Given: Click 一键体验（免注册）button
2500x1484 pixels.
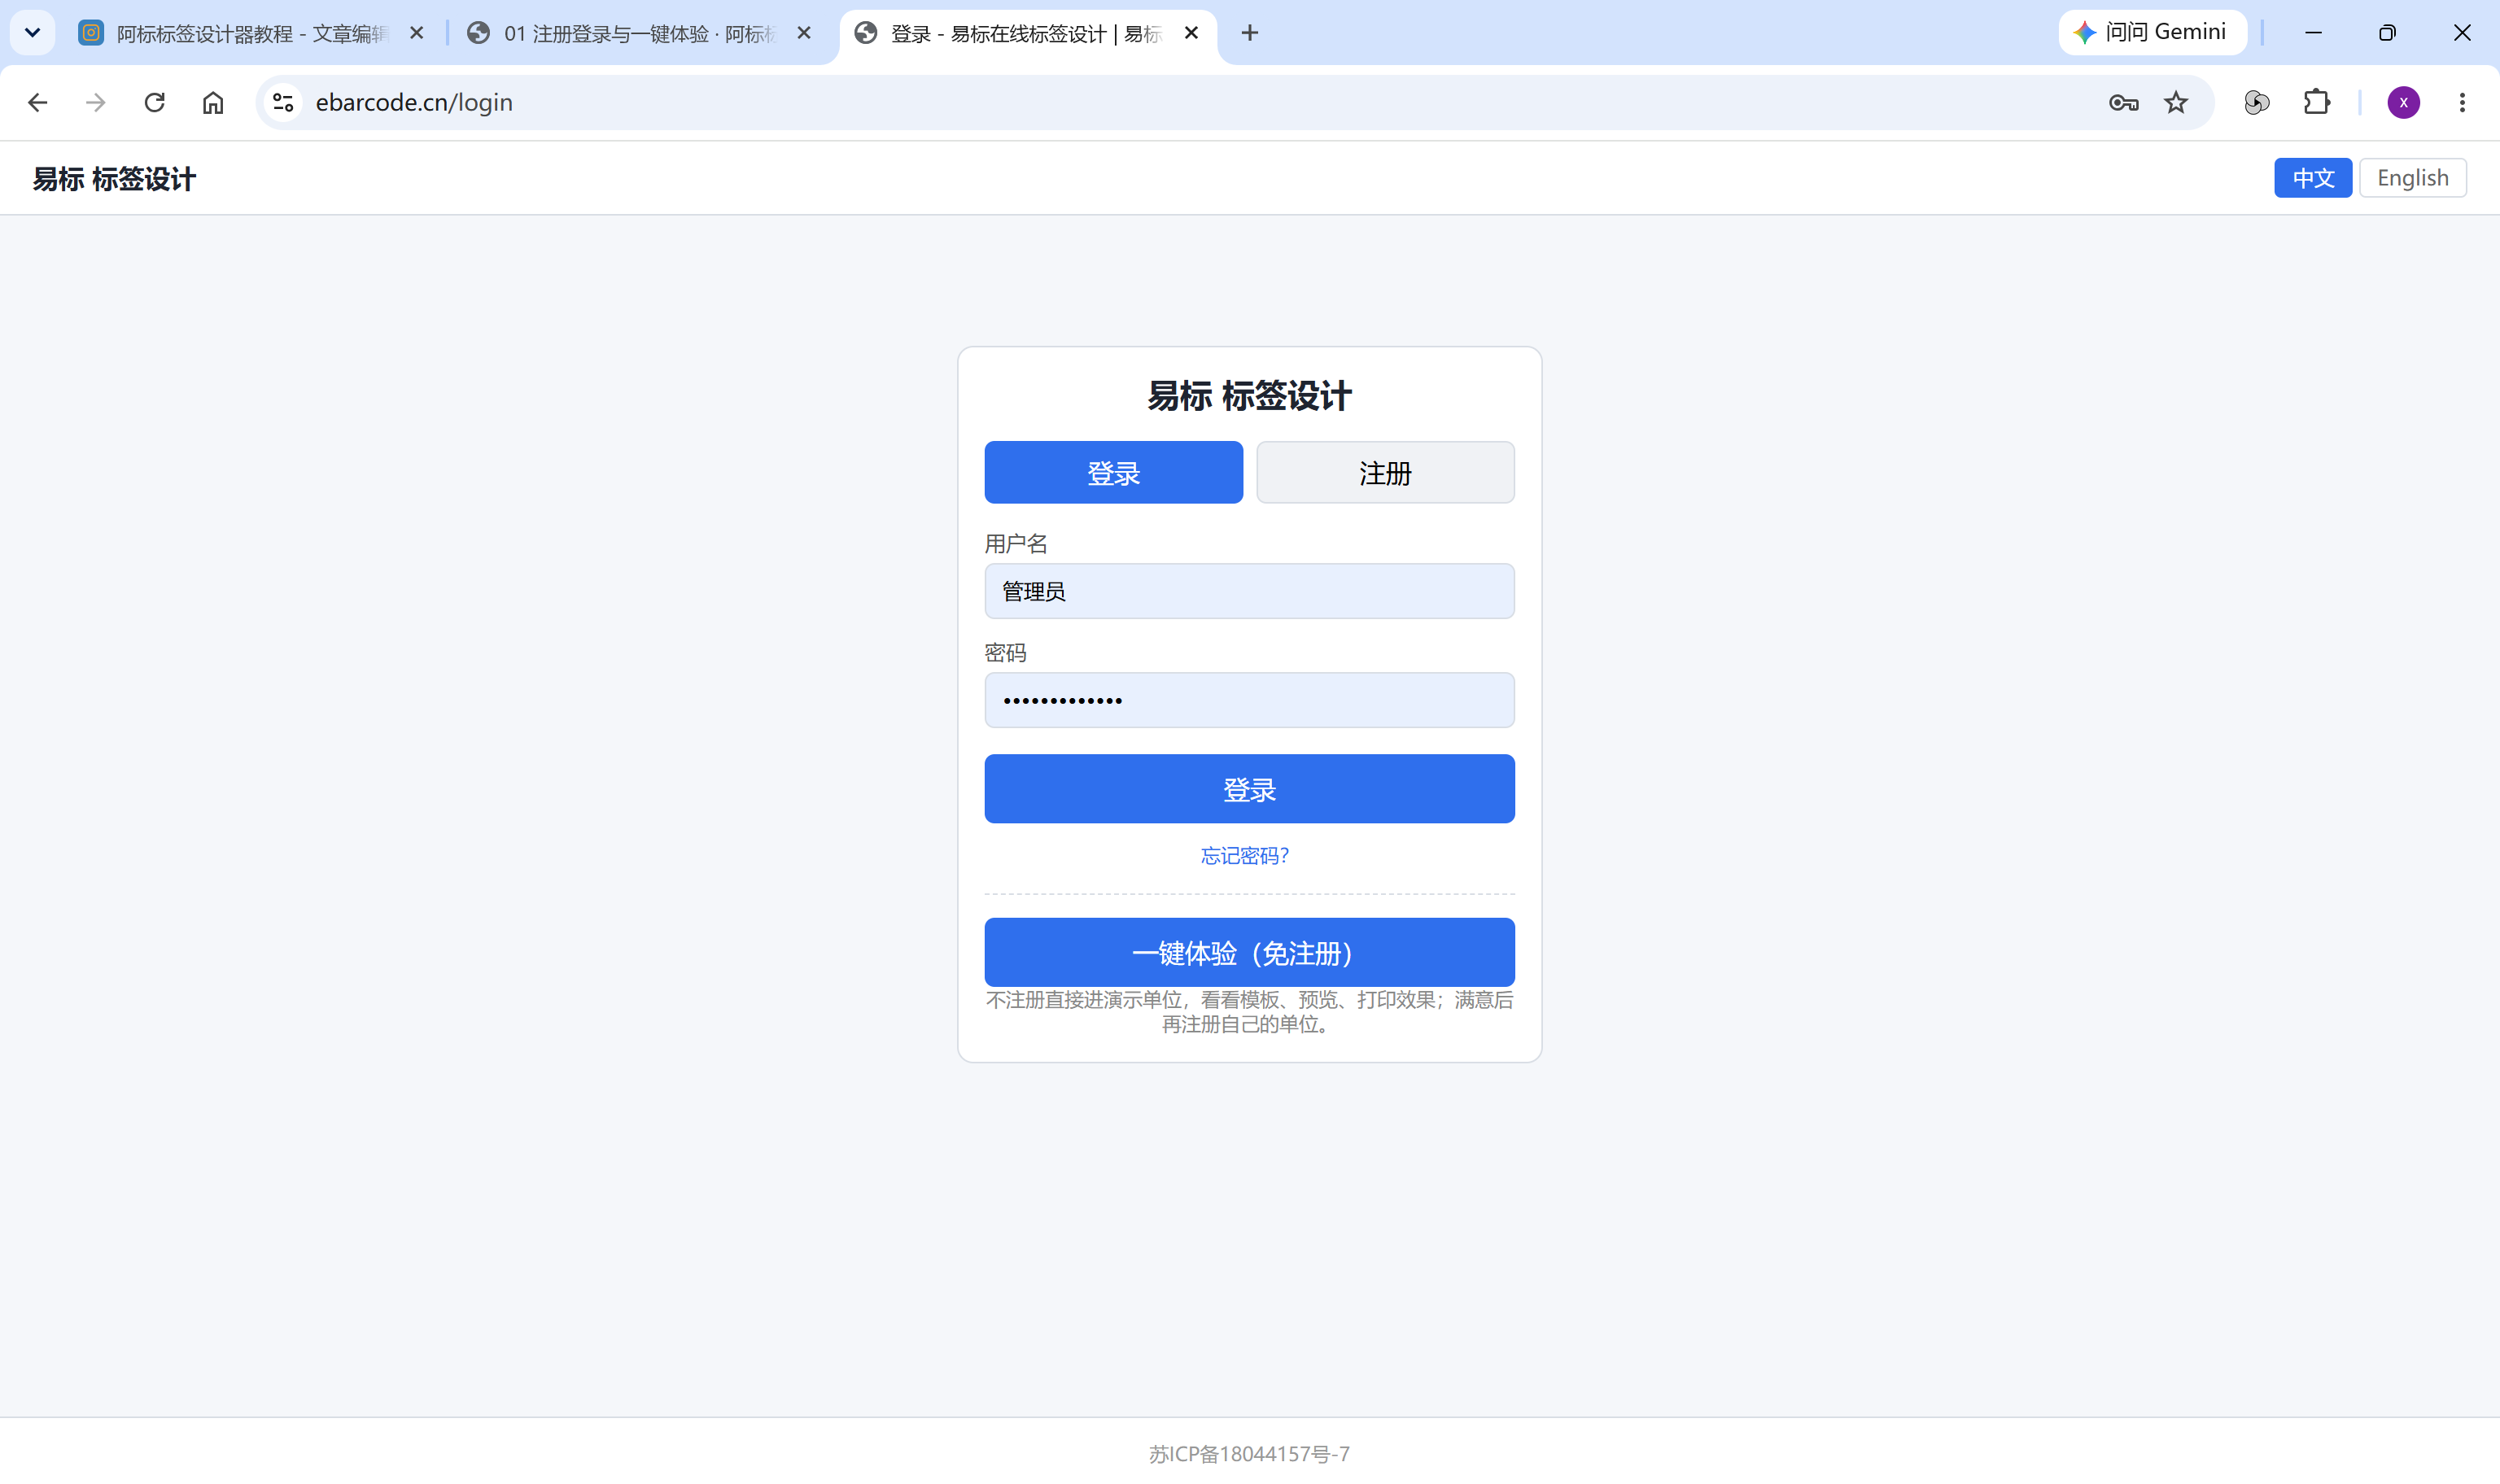Looking at the screenshot, I should coord(1249,952).
